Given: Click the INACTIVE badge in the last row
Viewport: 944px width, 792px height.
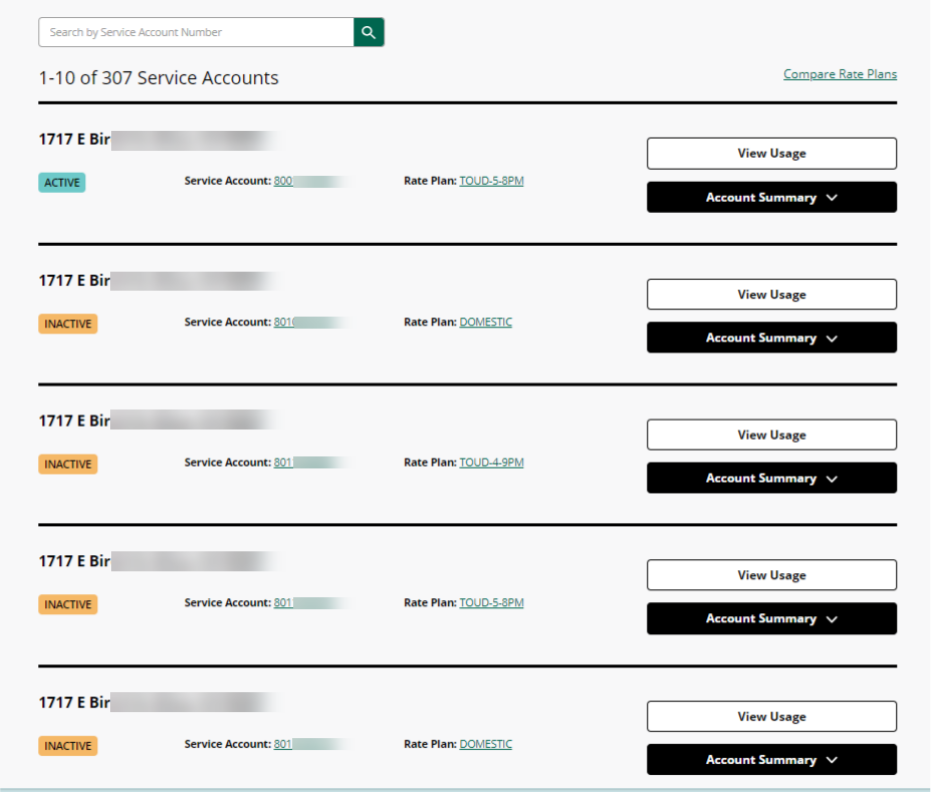Looking at the screenshot, I should click(68, 746).
